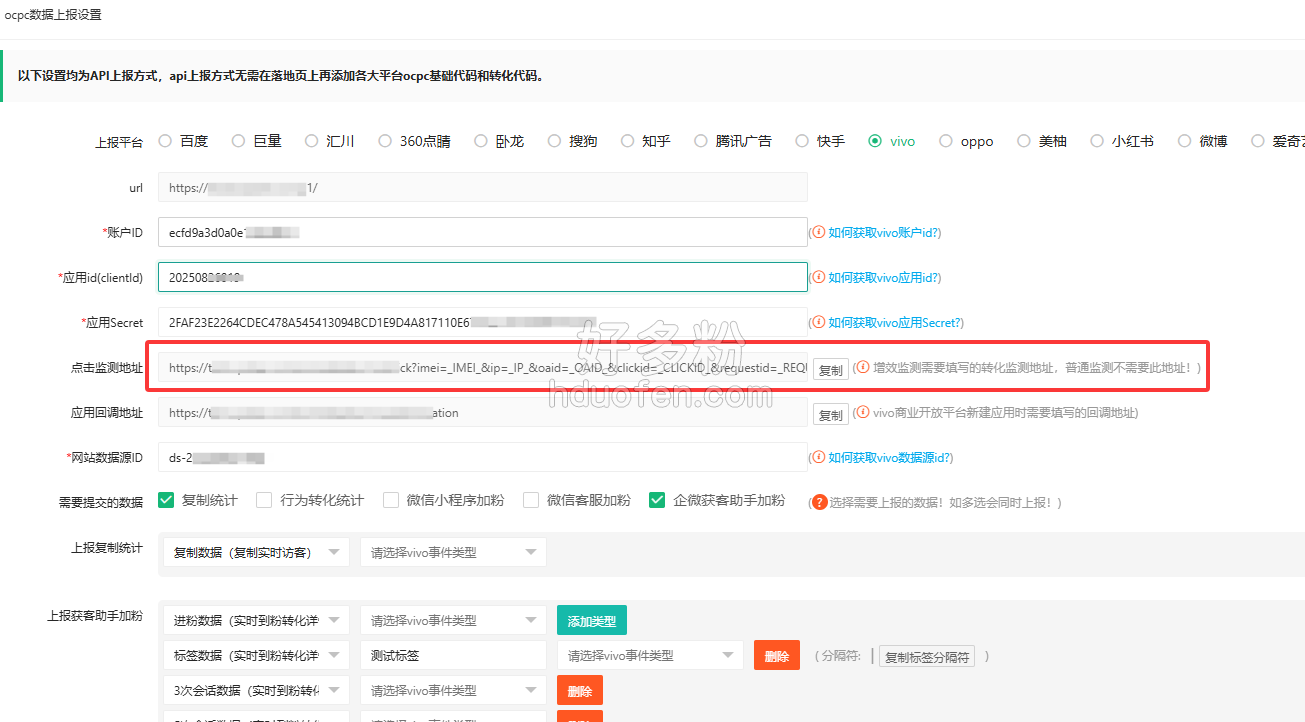Viewport: 1305px width, 722px height.
Task: Expand the vivo事件类型 dropdown in 上报复制统计 row
Action: click(453, 552)
